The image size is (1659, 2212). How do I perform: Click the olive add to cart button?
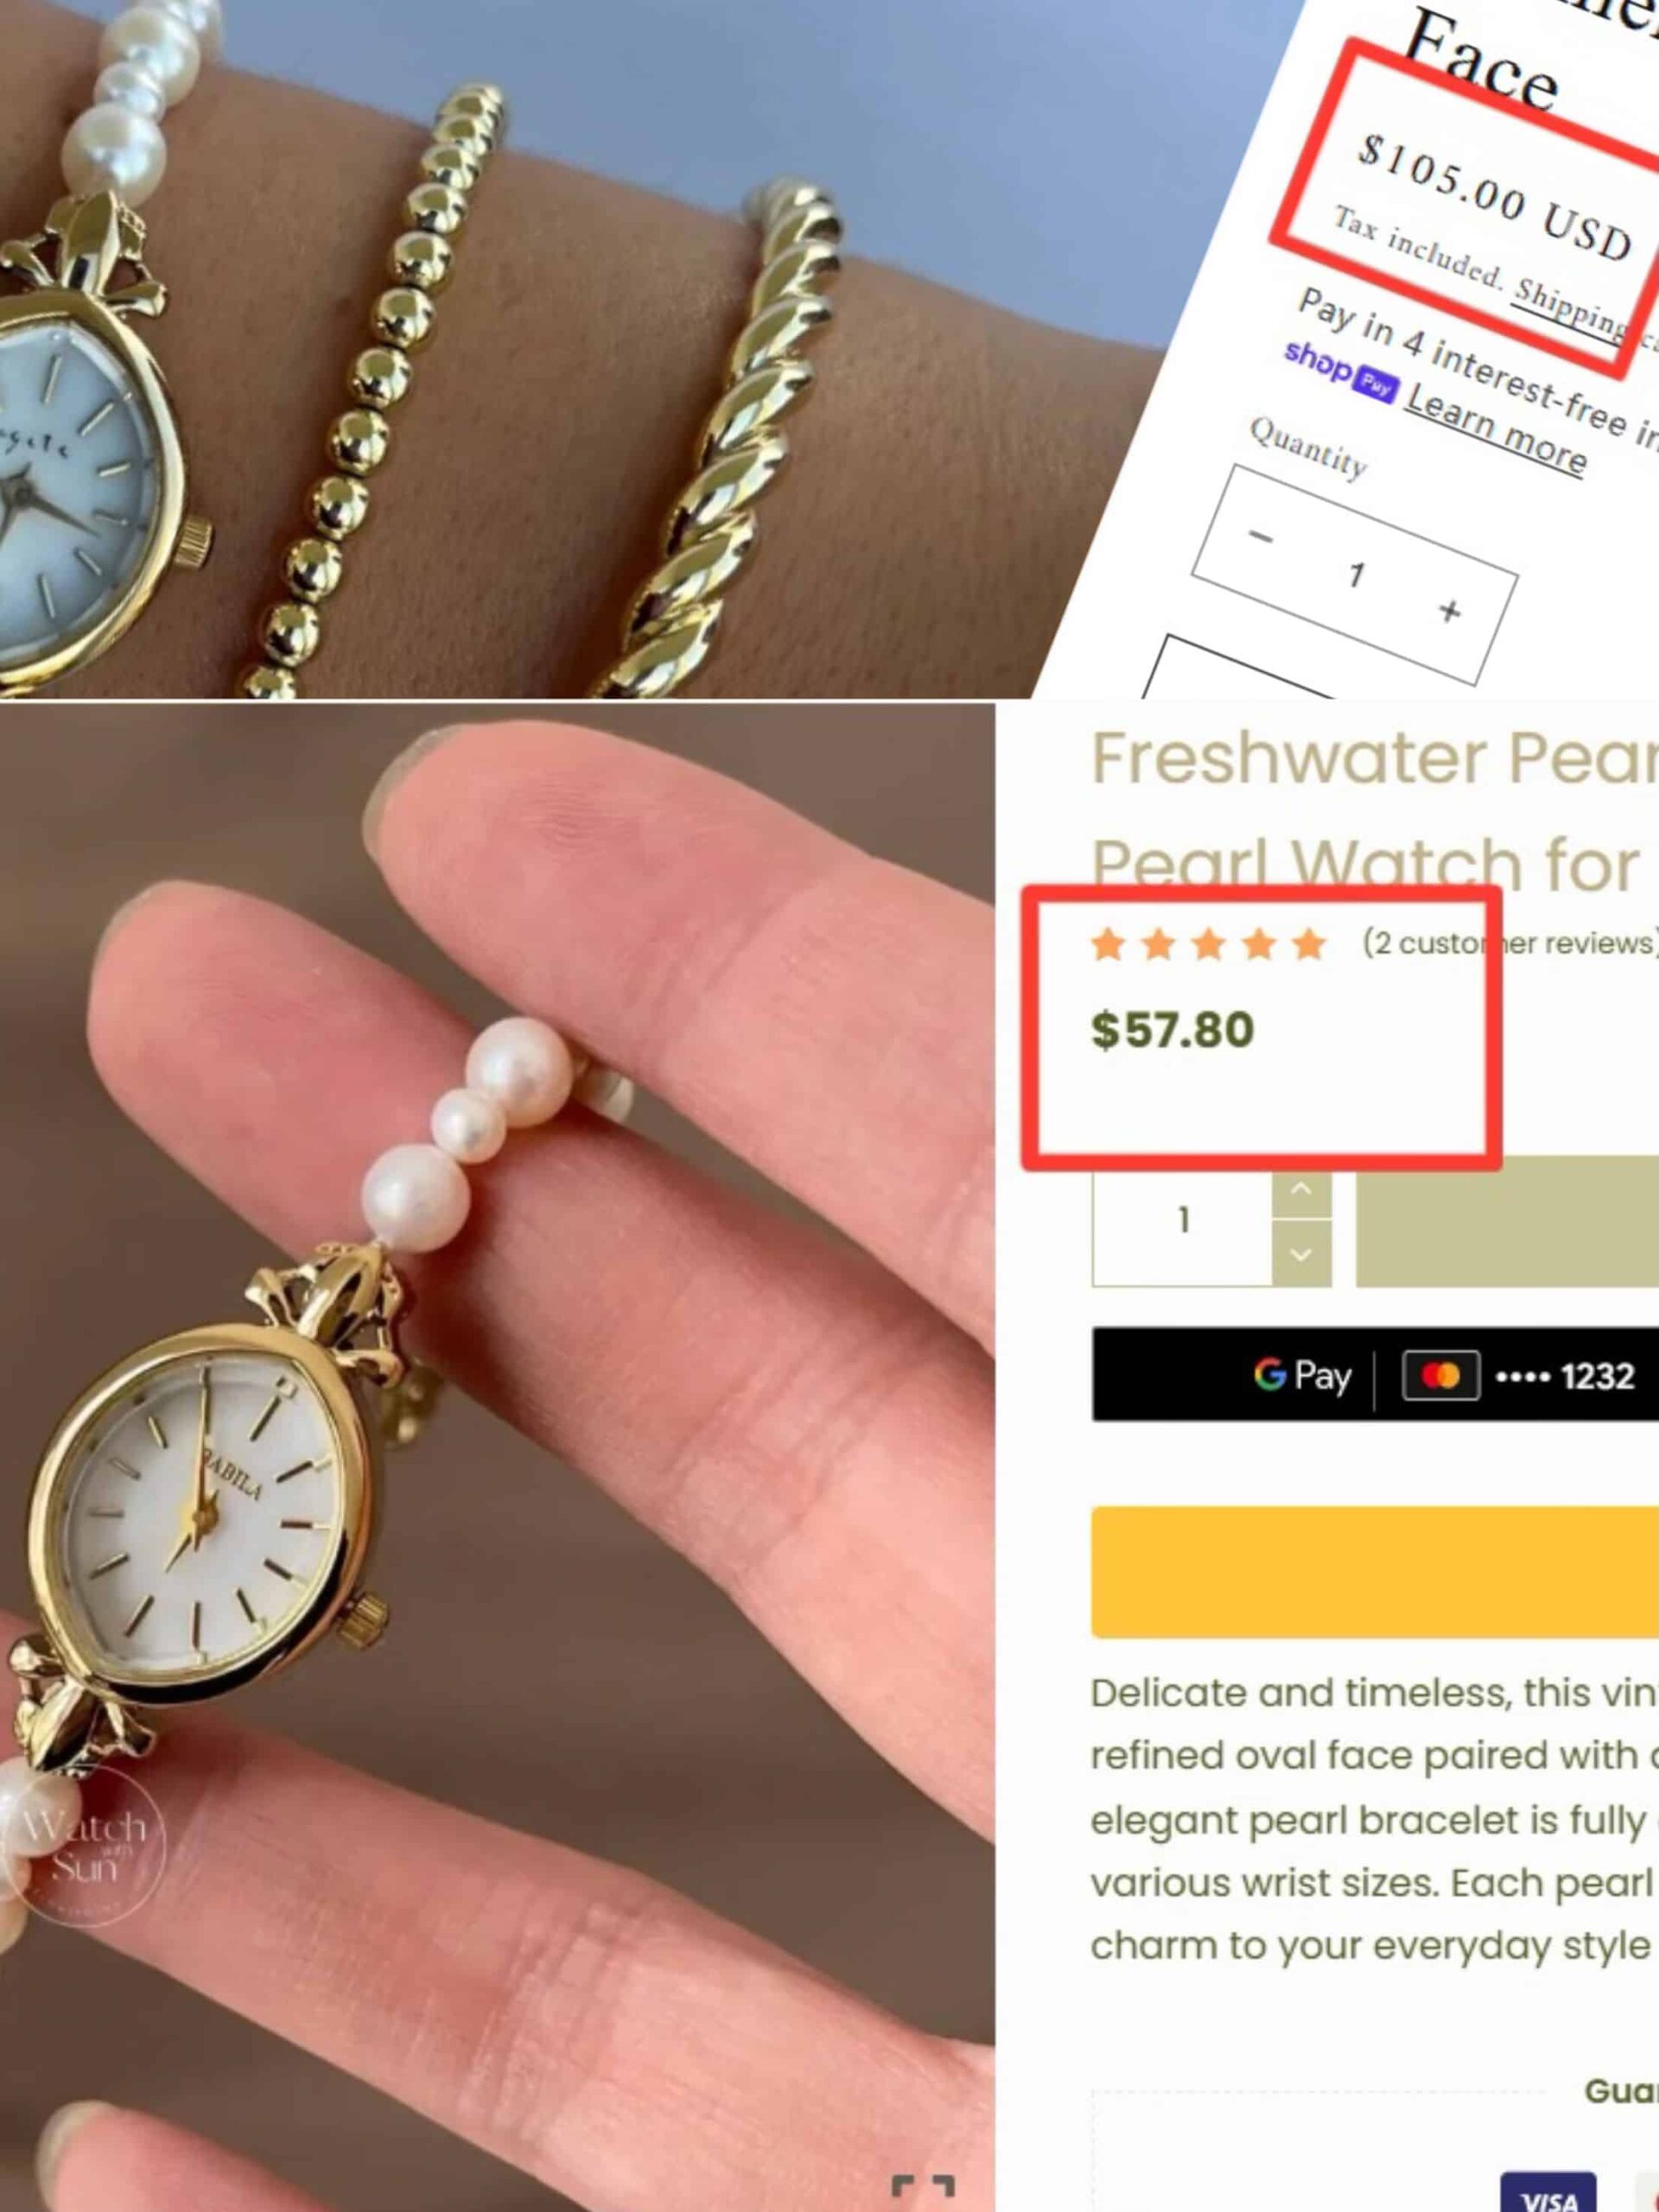coord(1507,1222)
